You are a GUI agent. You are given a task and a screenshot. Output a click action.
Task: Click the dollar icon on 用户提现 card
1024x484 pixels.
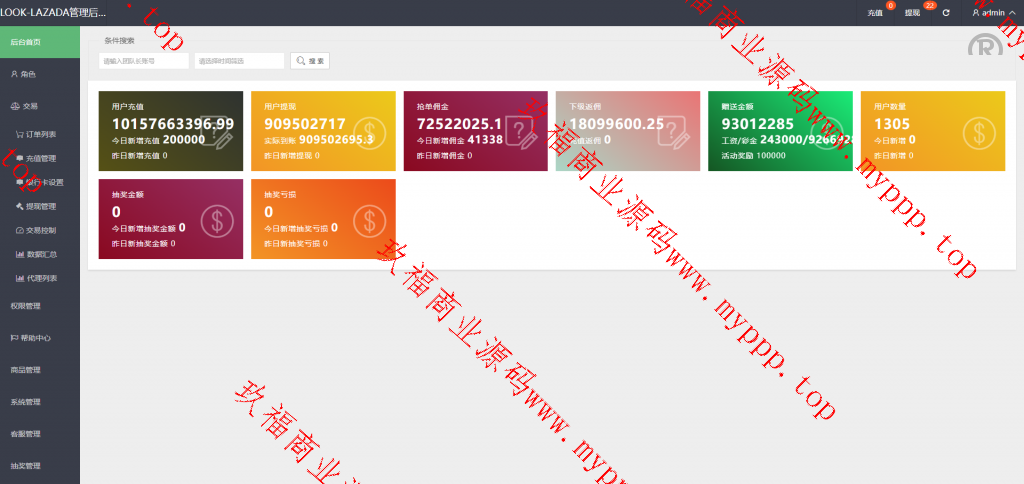click(370, 131)
